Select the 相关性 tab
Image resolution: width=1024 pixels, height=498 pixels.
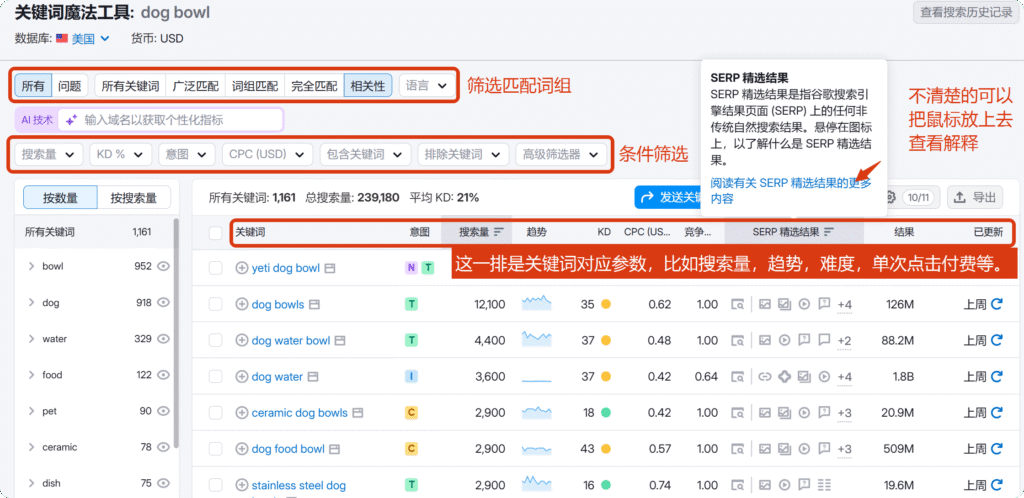pyautogui.click(x=368, y=86)
